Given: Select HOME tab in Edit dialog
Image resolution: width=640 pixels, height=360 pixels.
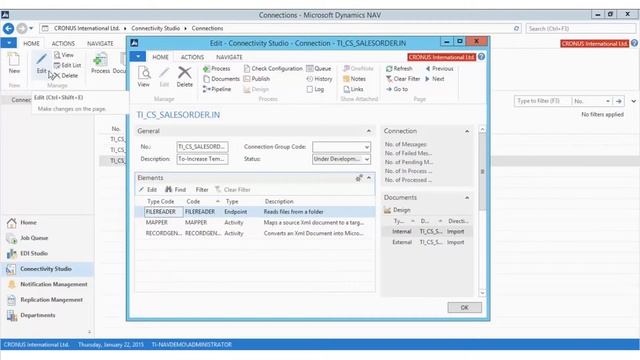Looking at the screenshot, I should point(160,57).
